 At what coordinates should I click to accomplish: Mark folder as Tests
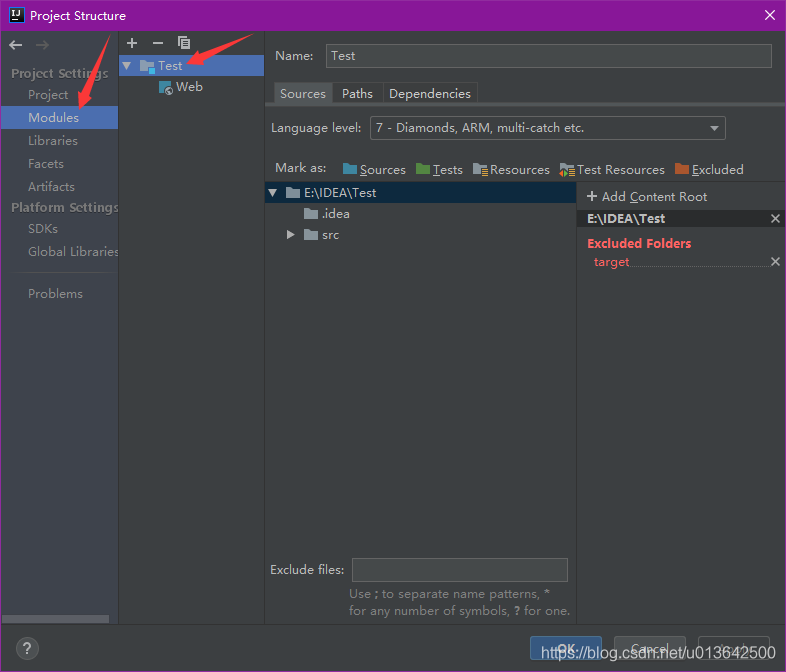(x=439, y=170)
